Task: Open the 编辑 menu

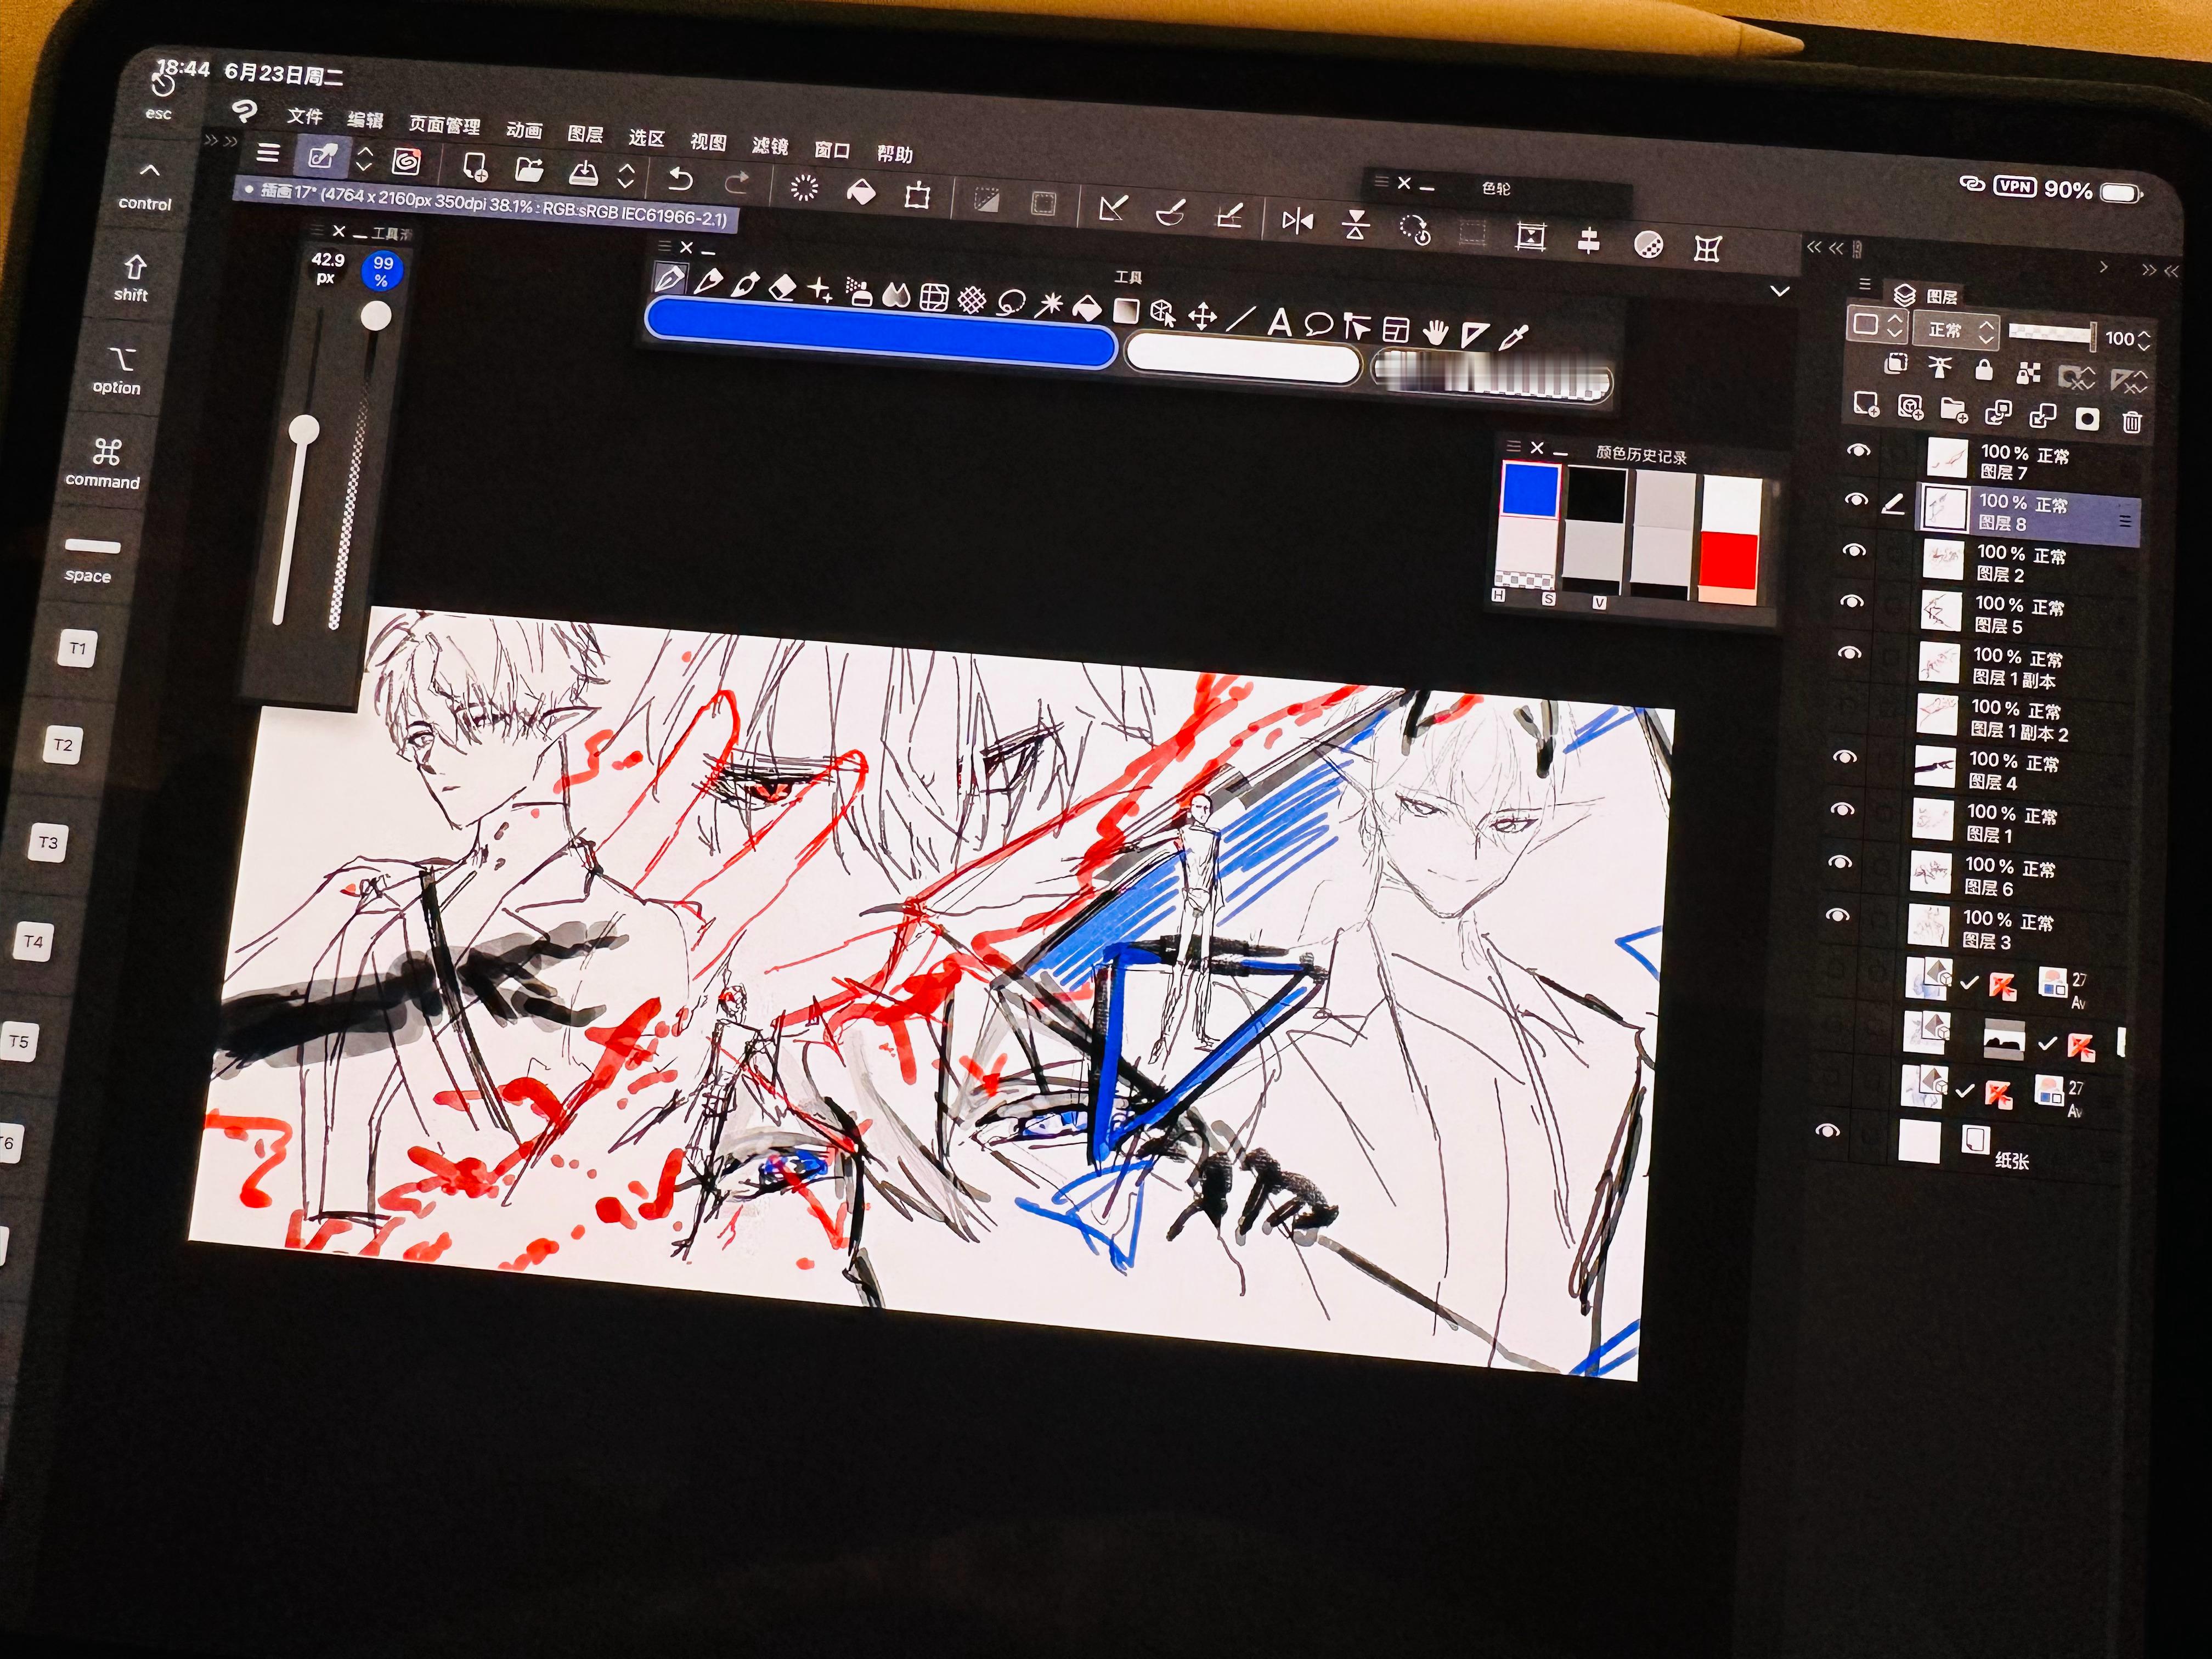Action: point(365,120)
